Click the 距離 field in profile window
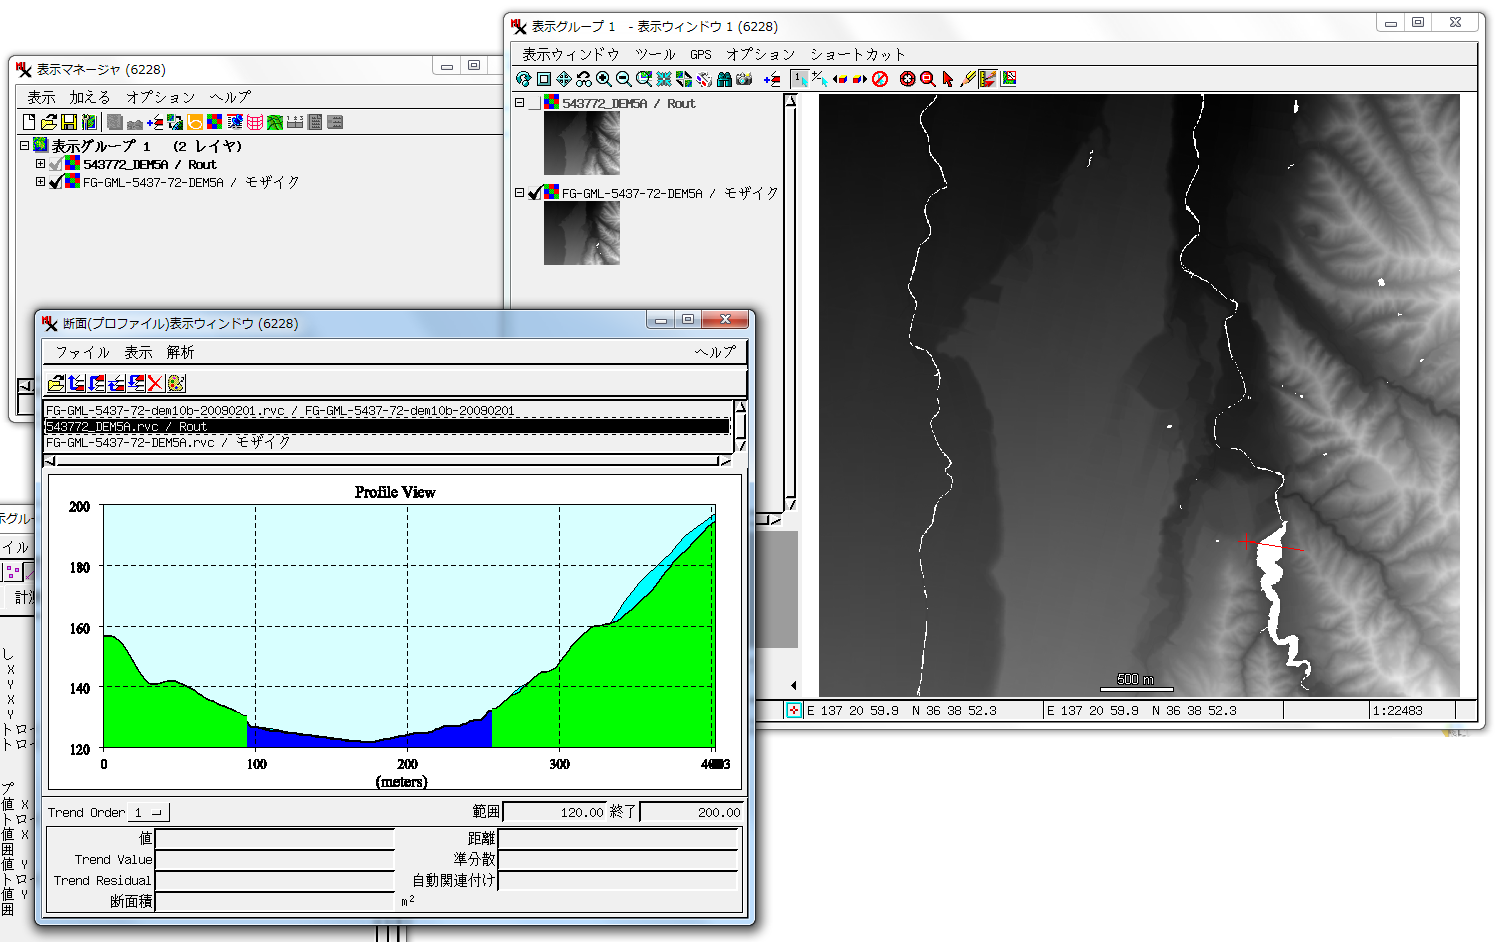Screen dimensions: 1499x942 pos(618,838)
